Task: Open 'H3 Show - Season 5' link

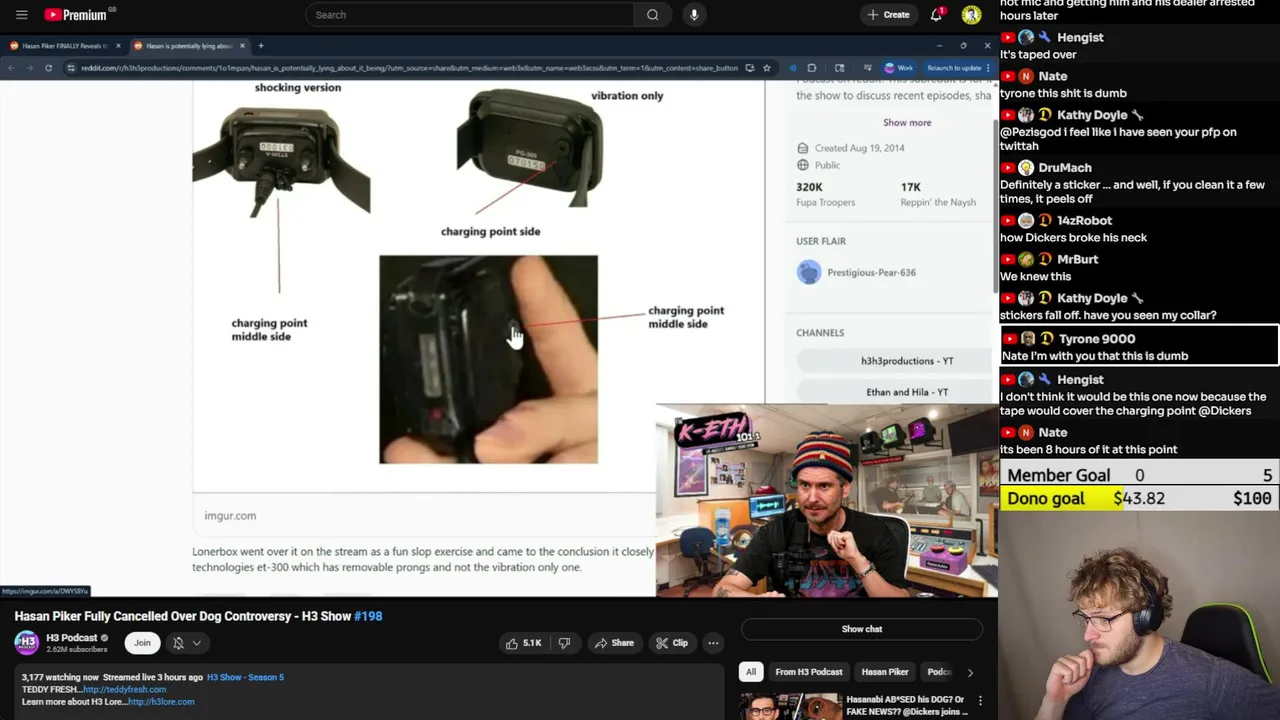Action: pos(245,677)
